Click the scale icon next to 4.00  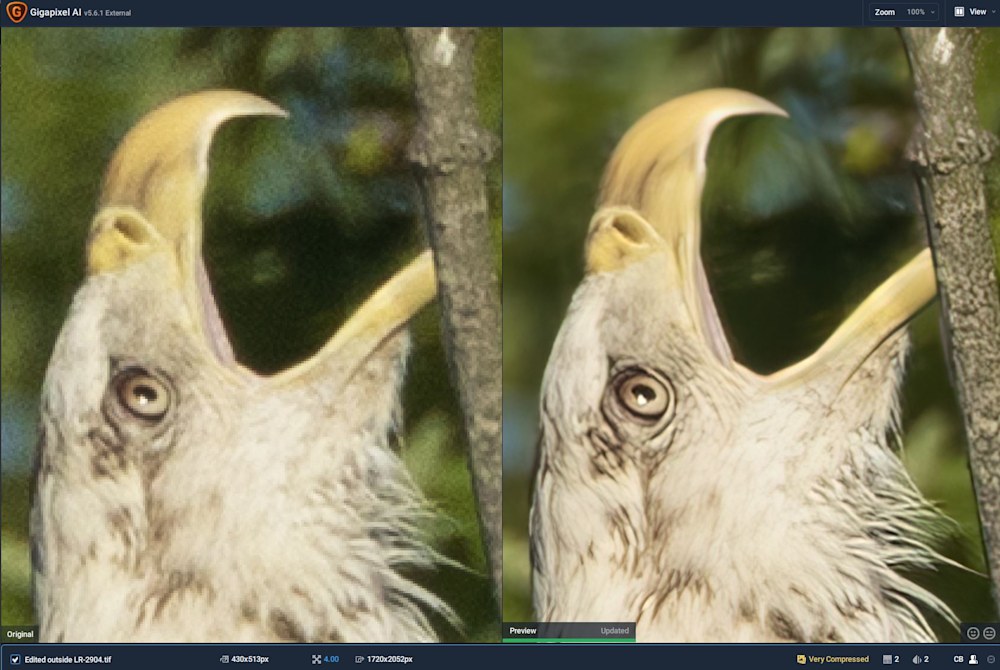point(317,659)
